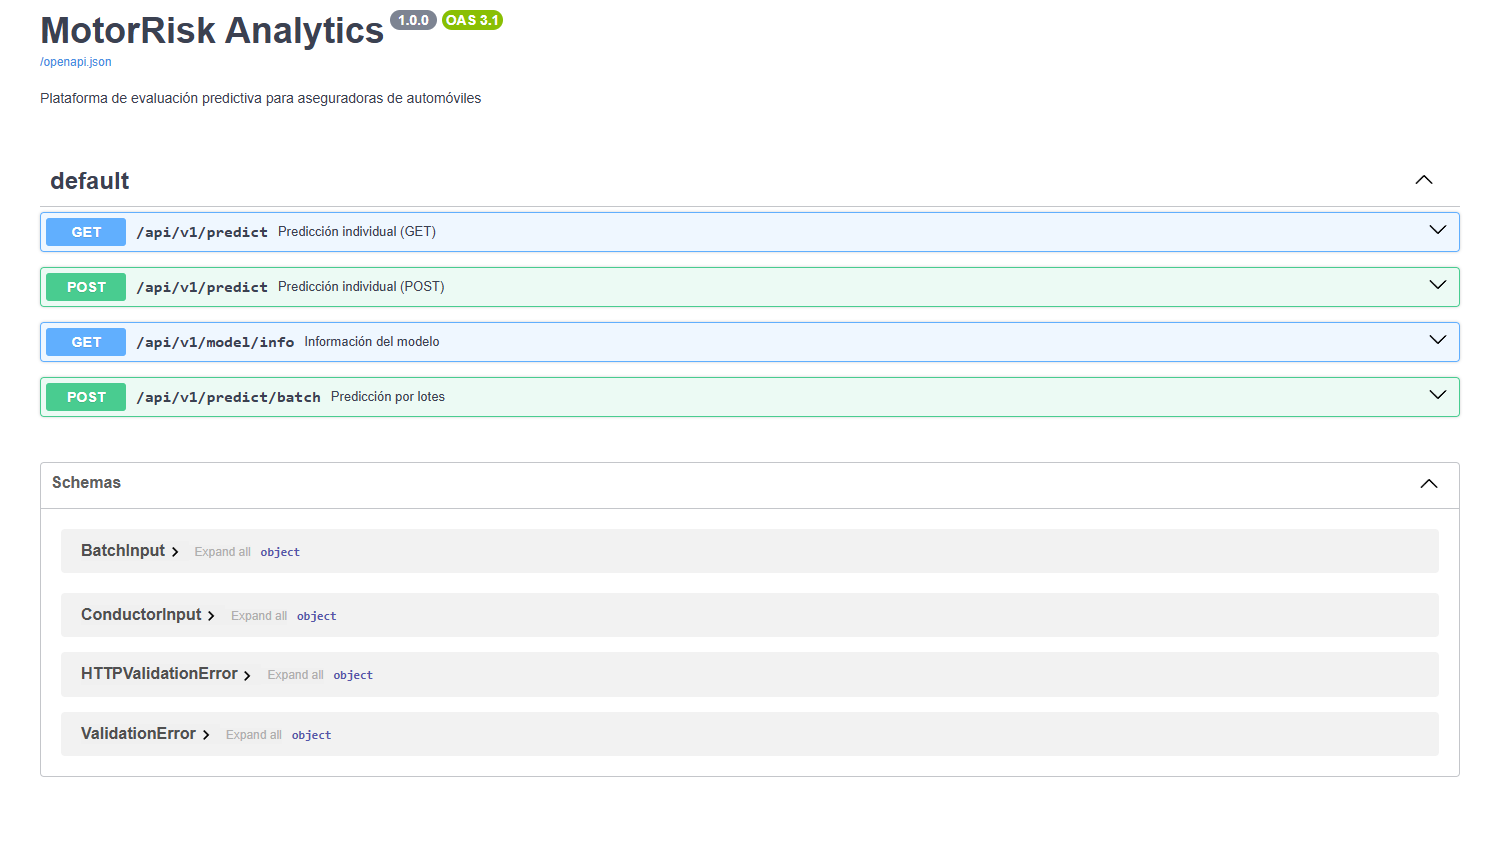Click the GET badge on /api/v1/predict
Viewport: 1508px width, 843px height.
(x=85, y=231)
